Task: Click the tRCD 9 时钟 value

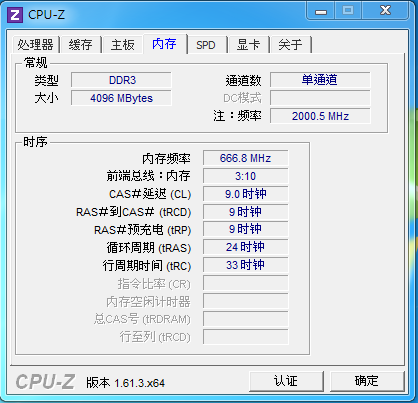Action: tap(246, 212)
